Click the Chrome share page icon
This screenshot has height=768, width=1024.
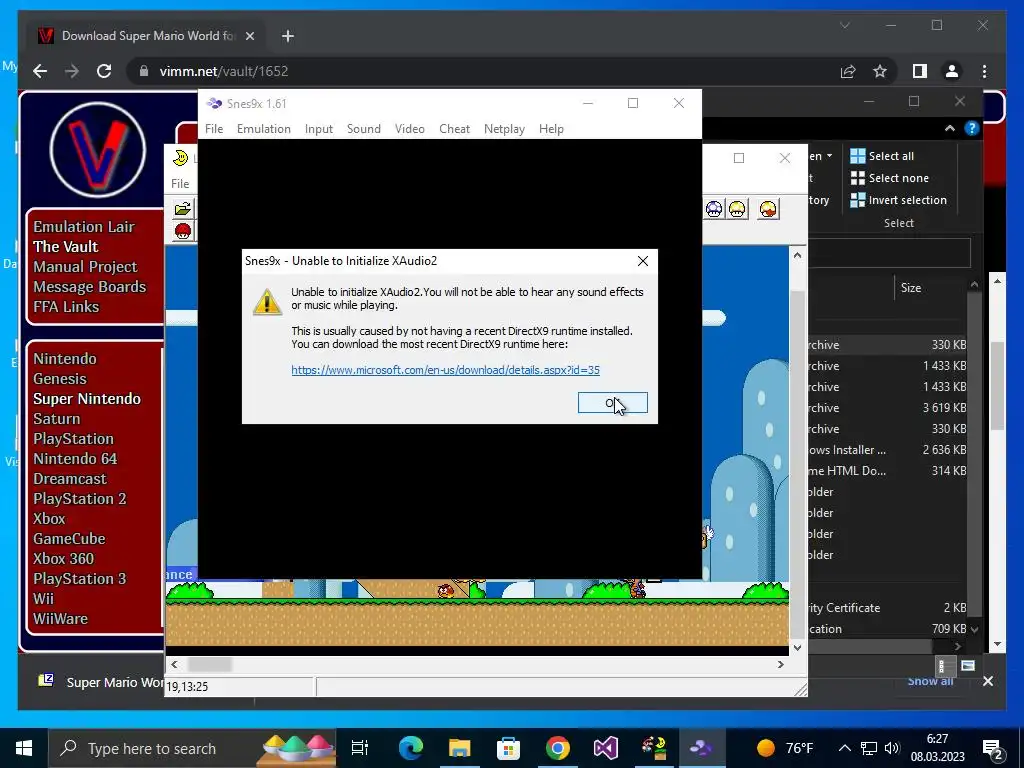848,71
